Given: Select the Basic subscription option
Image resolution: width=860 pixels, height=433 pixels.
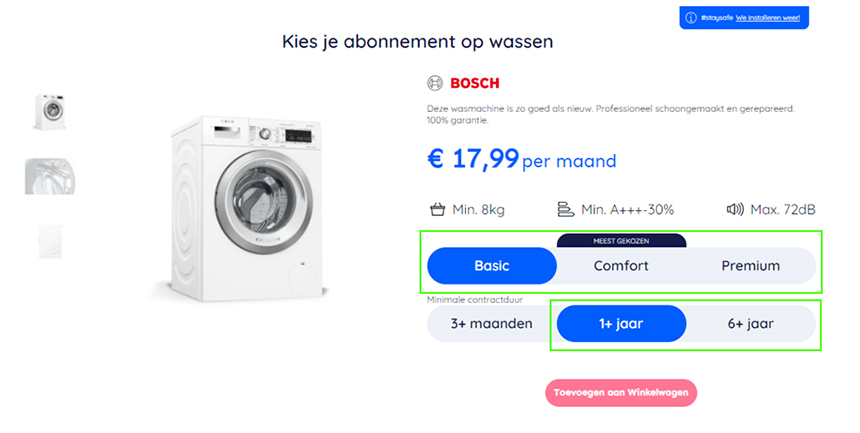Looking at the screenshot, I should tap(491, 266).
